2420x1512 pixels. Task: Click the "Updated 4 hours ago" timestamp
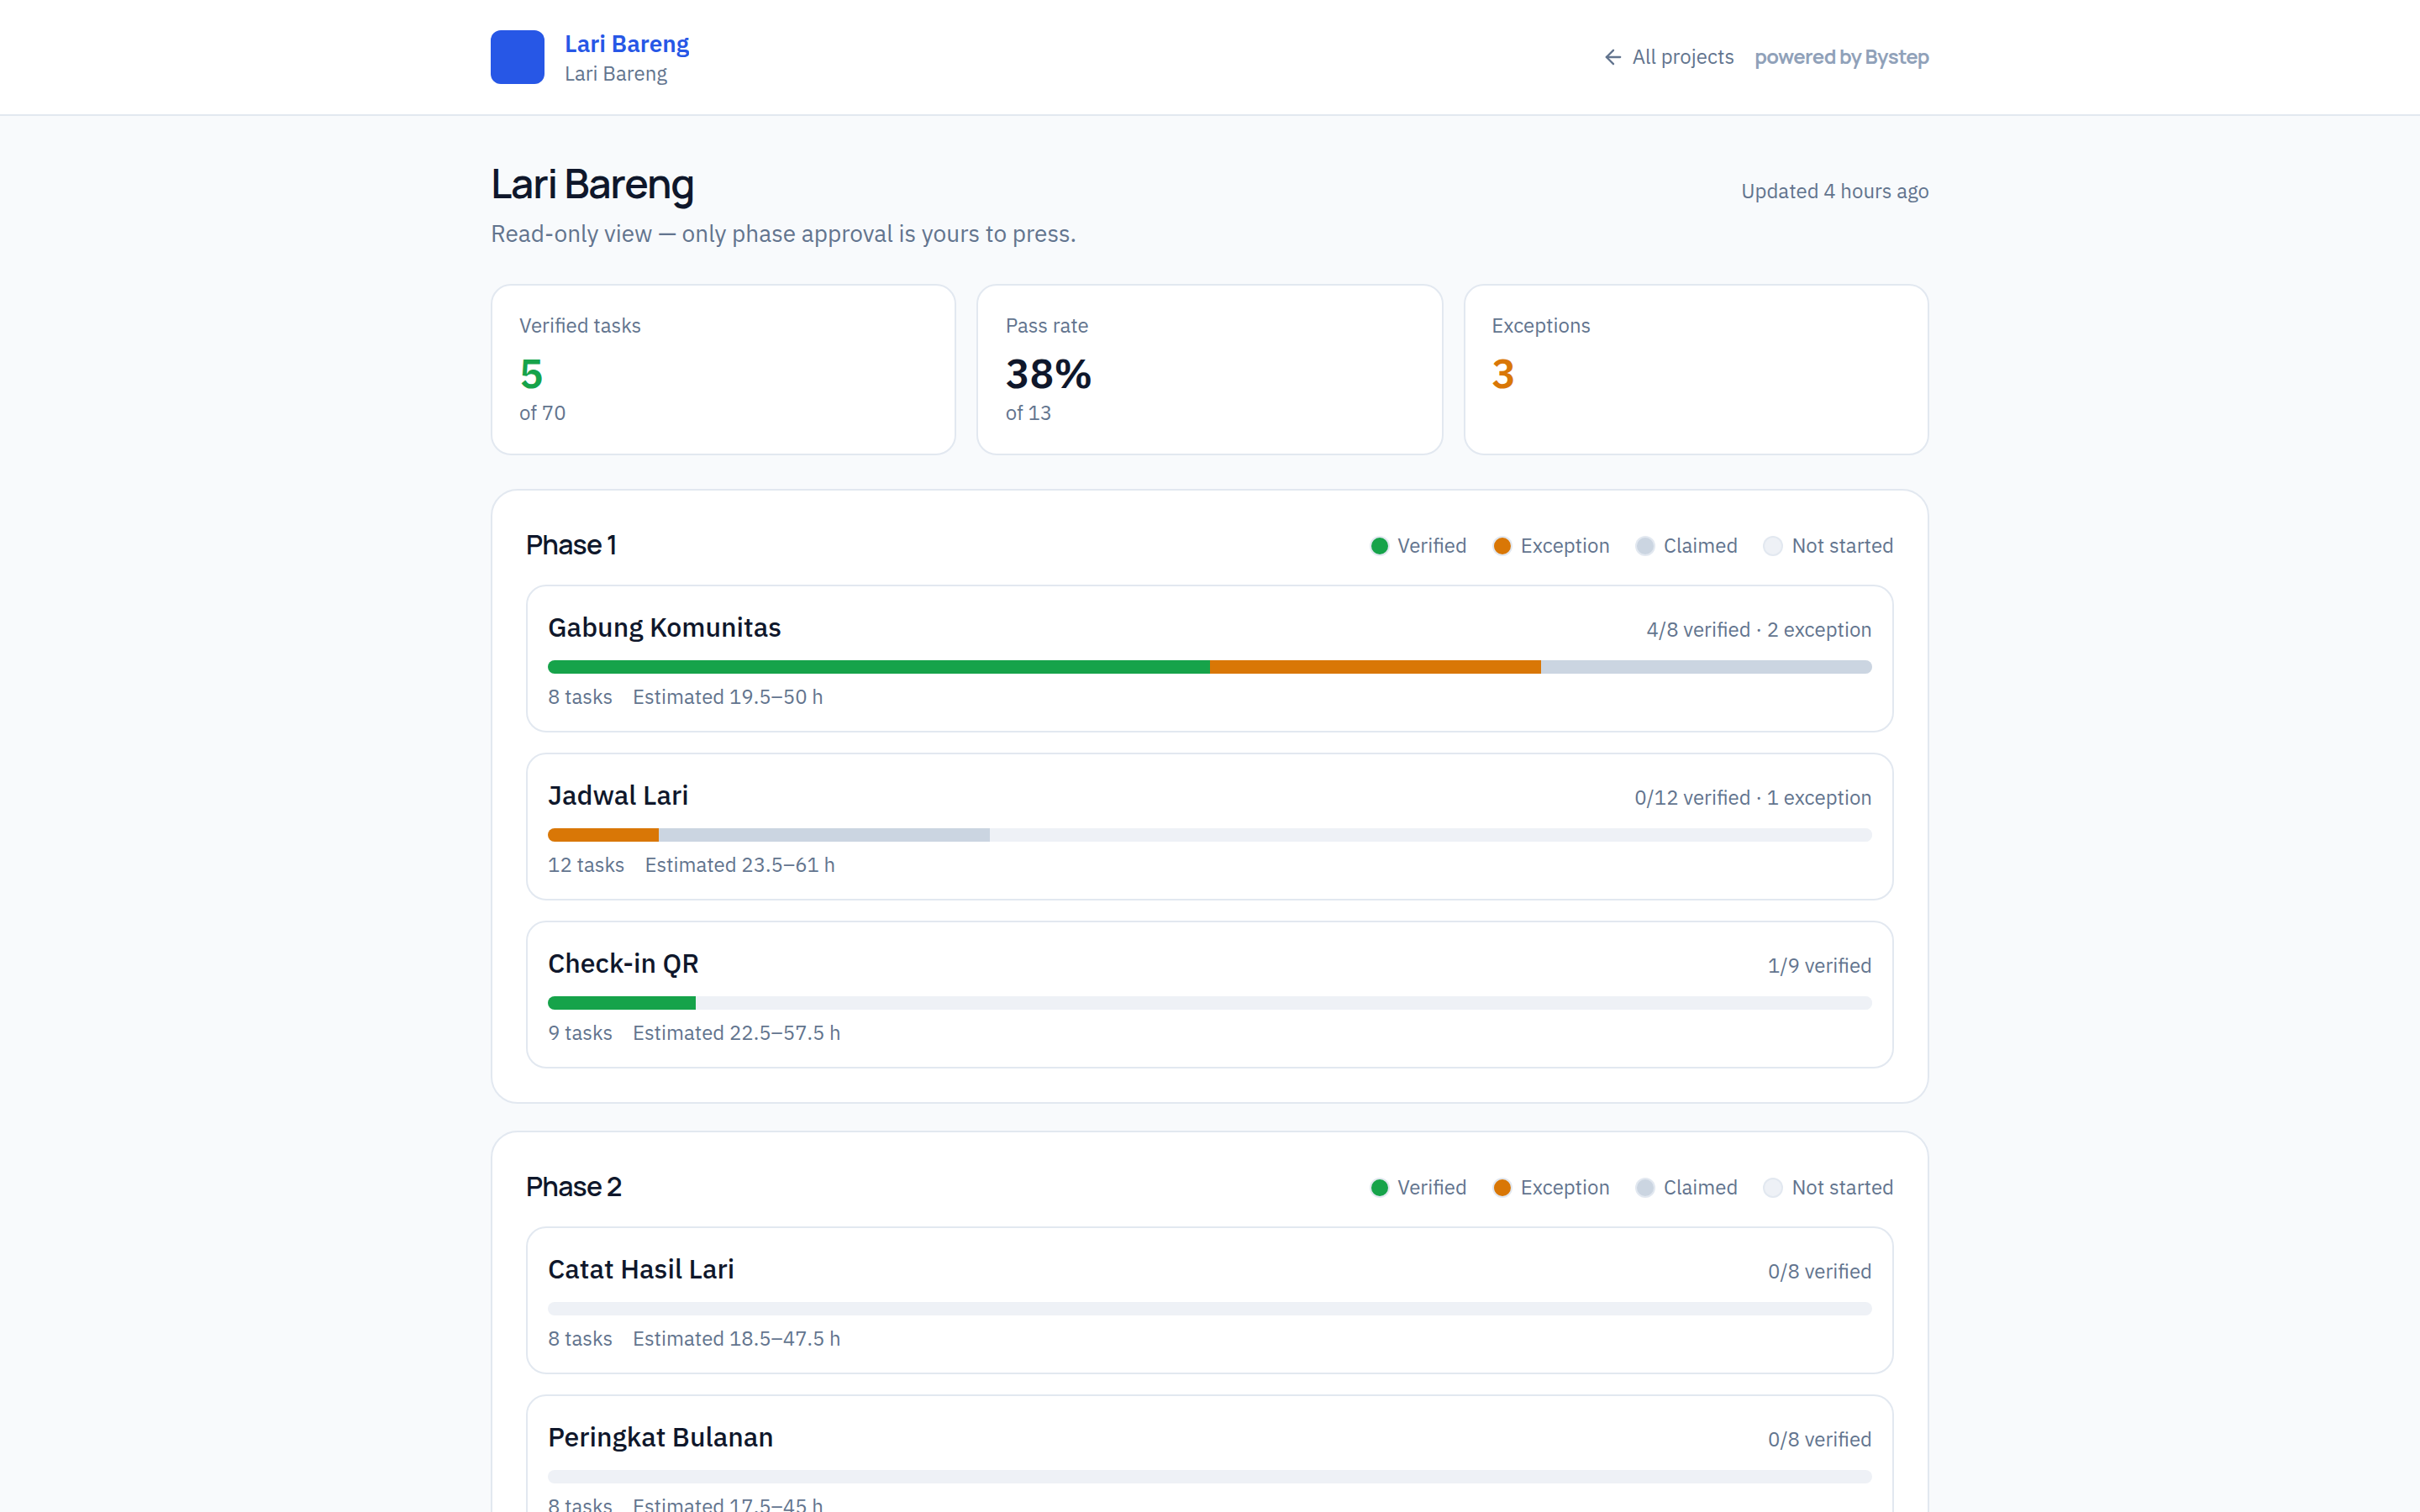pos(1835,191)
